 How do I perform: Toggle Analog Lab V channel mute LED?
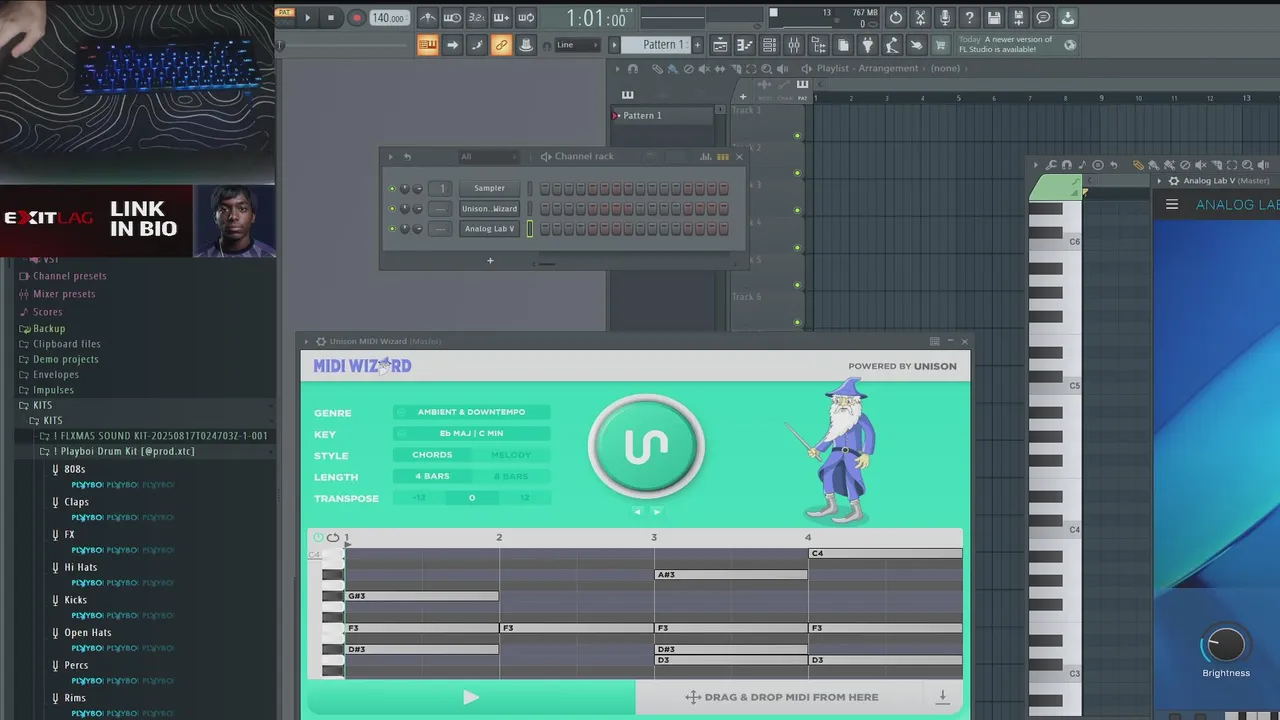point(392,229)
